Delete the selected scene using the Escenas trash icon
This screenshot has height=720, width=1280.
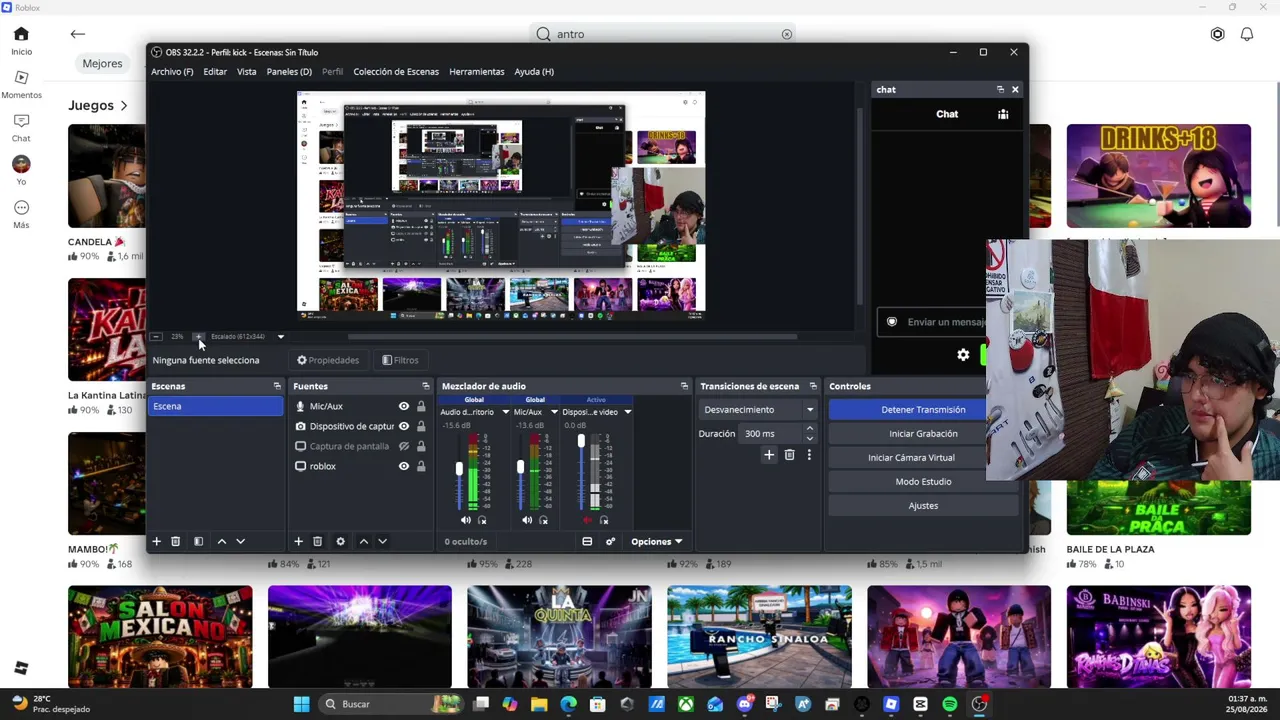pos(175,541)
